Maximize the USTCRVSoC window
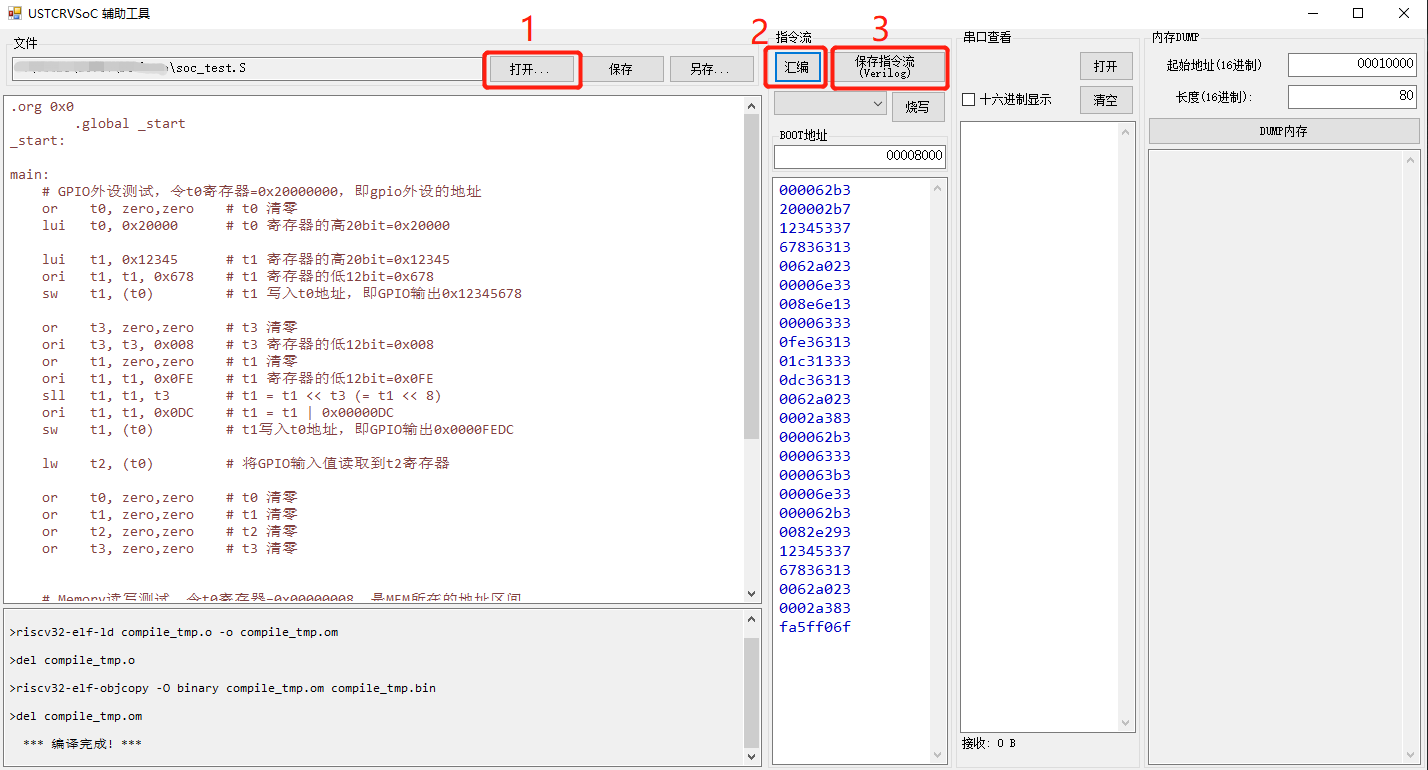1428x770 pixels. point(1358,13)
